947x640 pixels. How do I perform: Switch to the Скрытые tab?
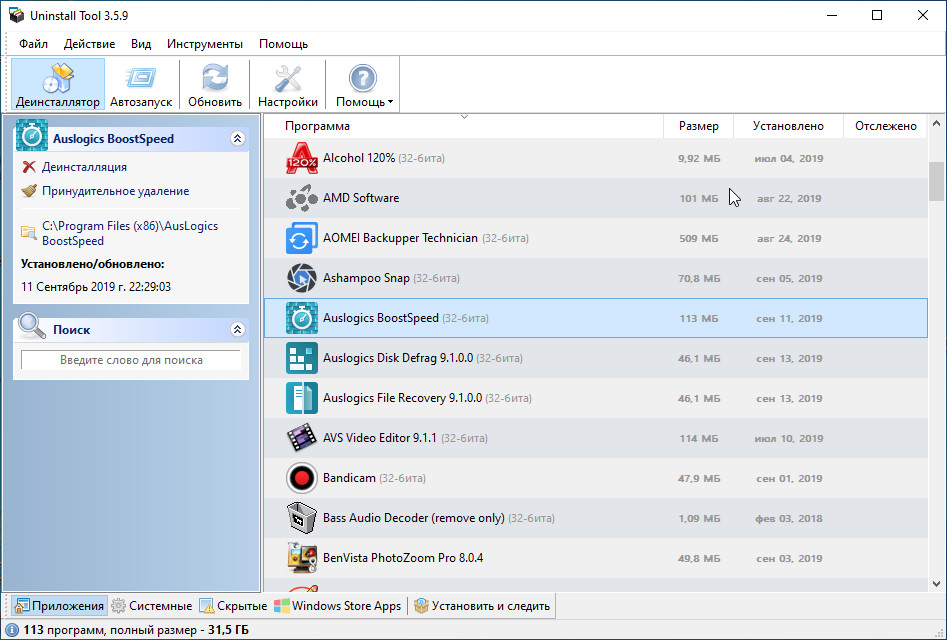tap(233, 606)
